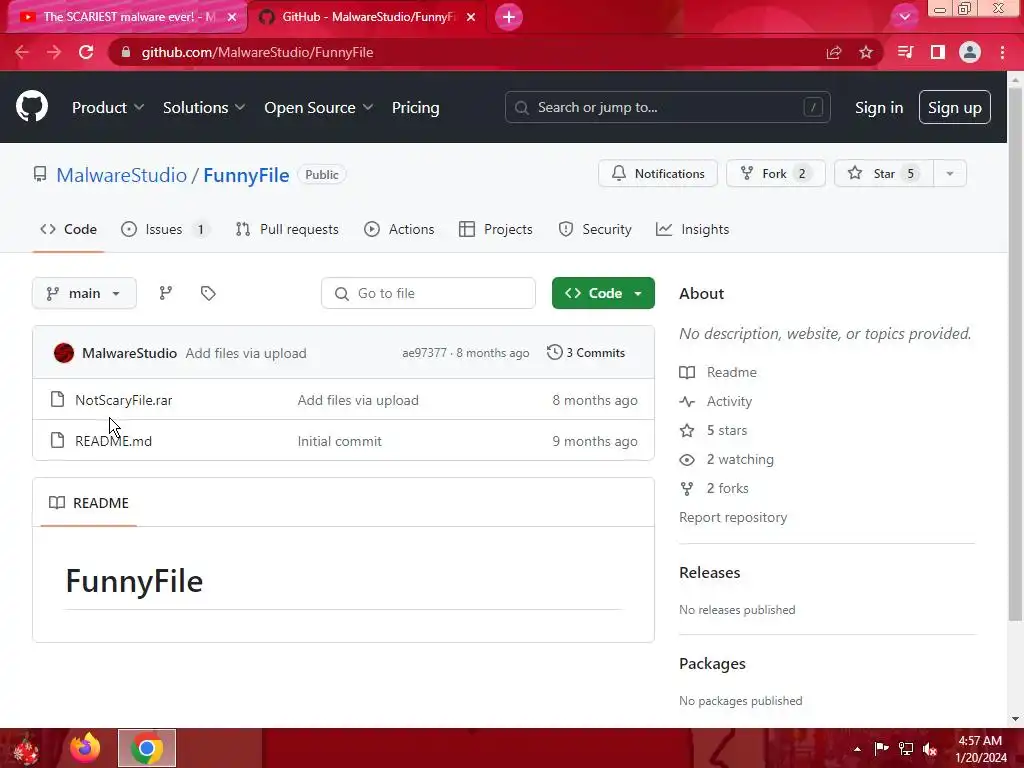Viewport: 1024px width, 768px height.
Task: Open Firefox from the taskbar
Action: click(86, 748)
